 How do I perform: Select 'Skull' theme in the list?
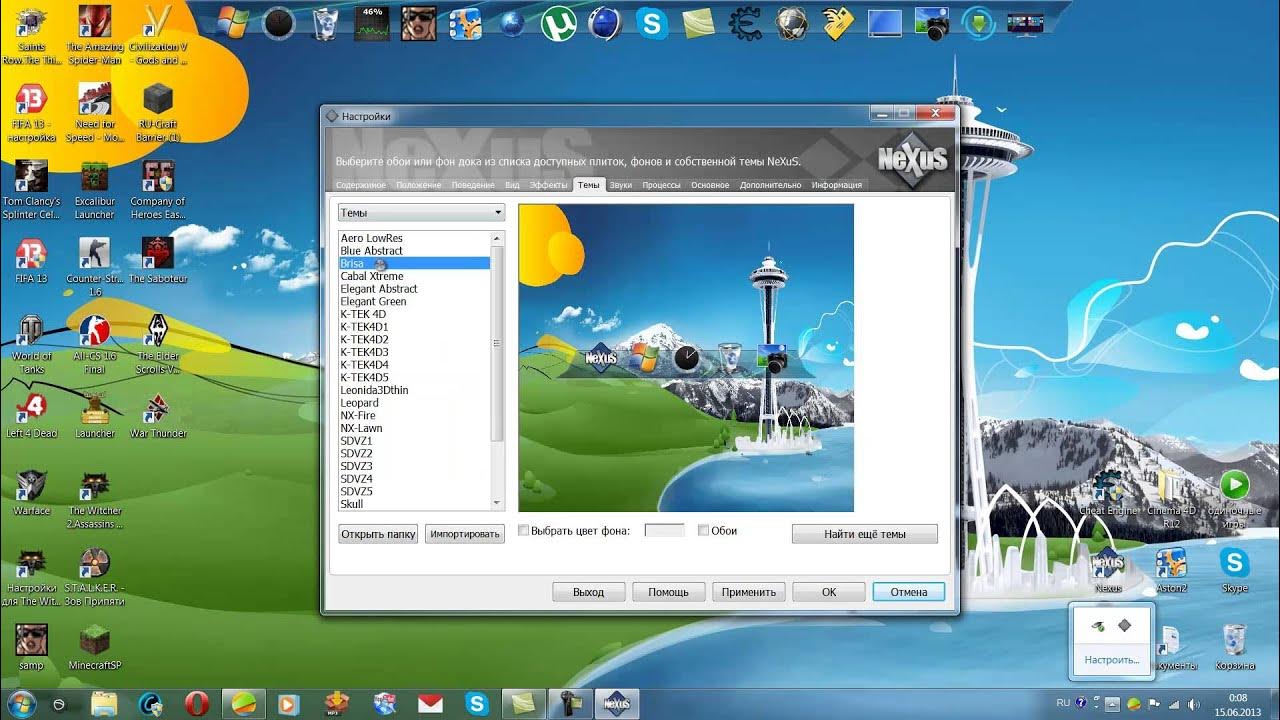tap(414, 504)
